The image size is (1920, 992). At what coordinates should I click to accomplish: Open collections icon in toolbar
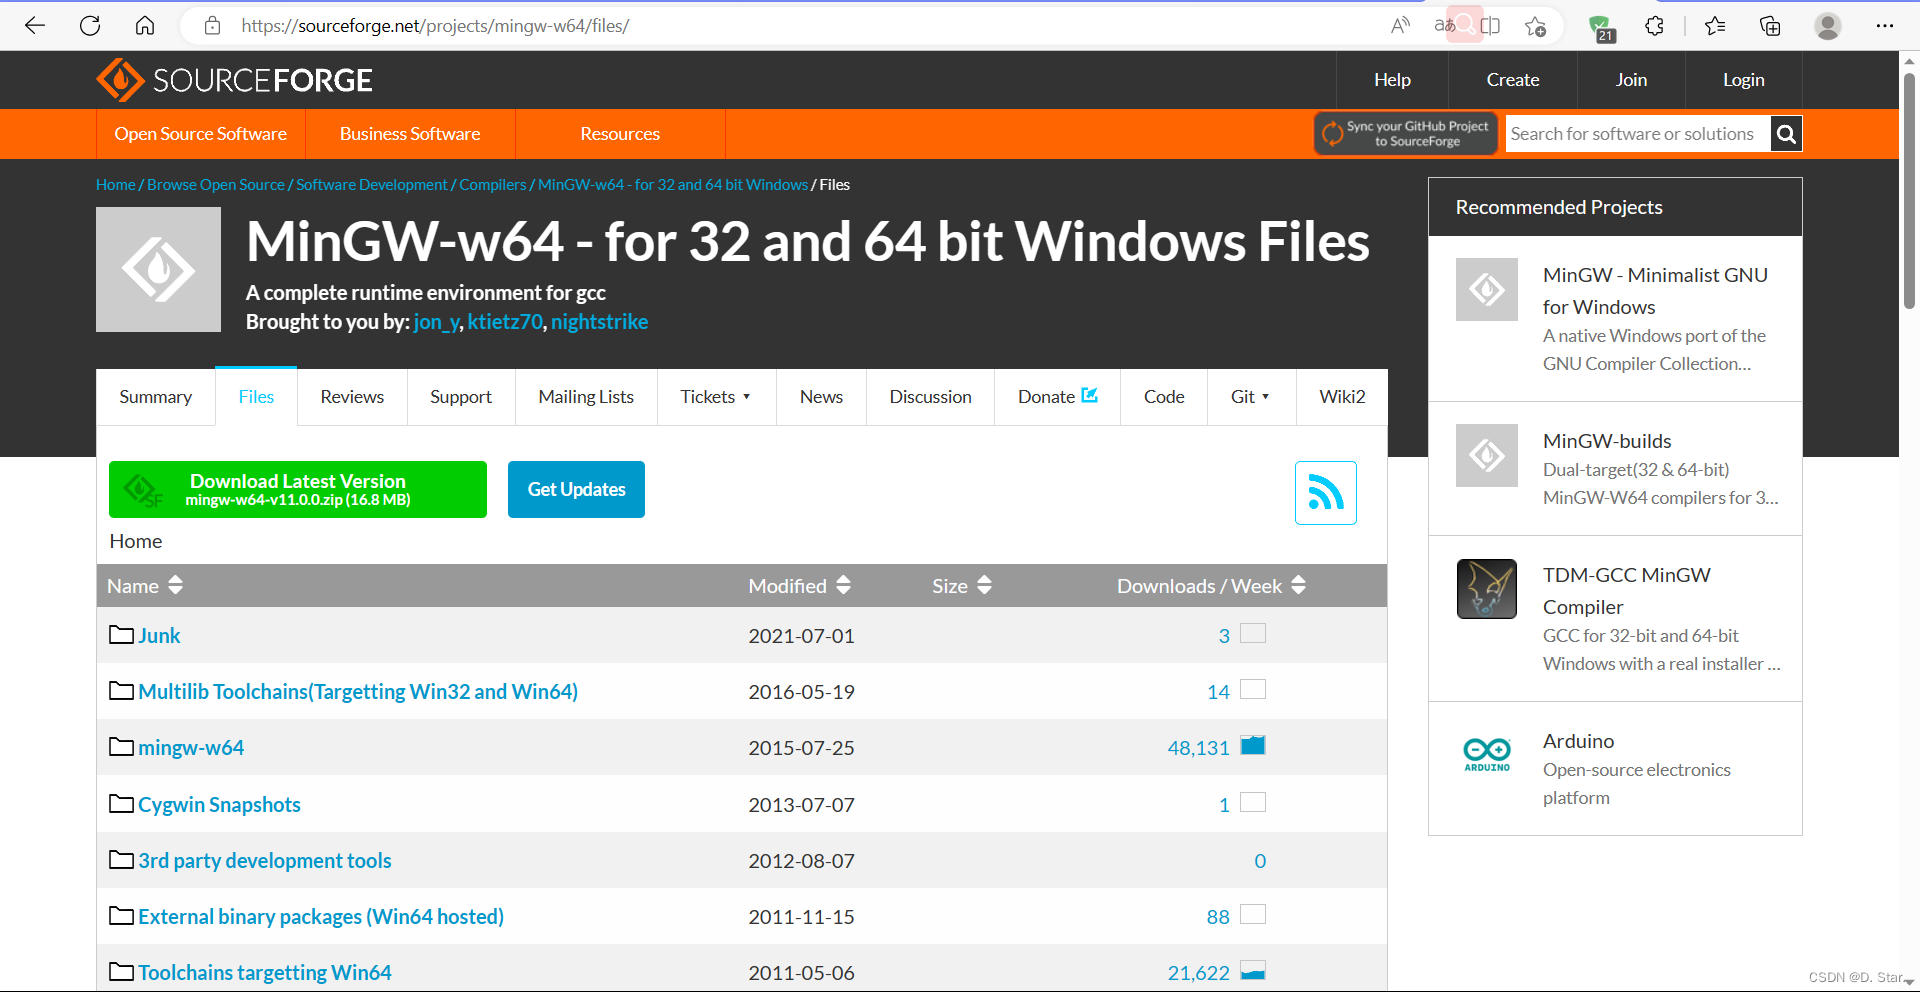click(x=1770, y=26)
